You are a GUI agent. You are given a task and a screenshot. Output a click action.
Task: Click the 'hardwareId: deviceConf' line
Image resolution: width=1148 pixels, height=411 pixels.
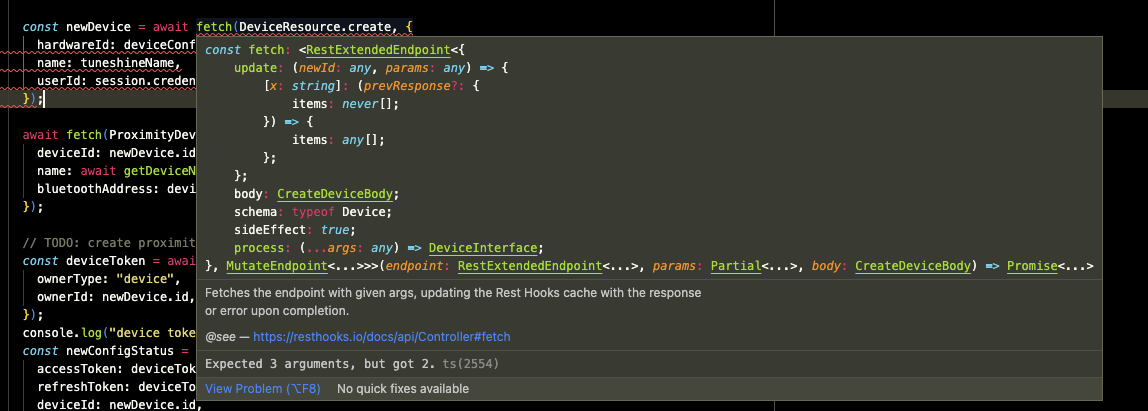point(116,45)
